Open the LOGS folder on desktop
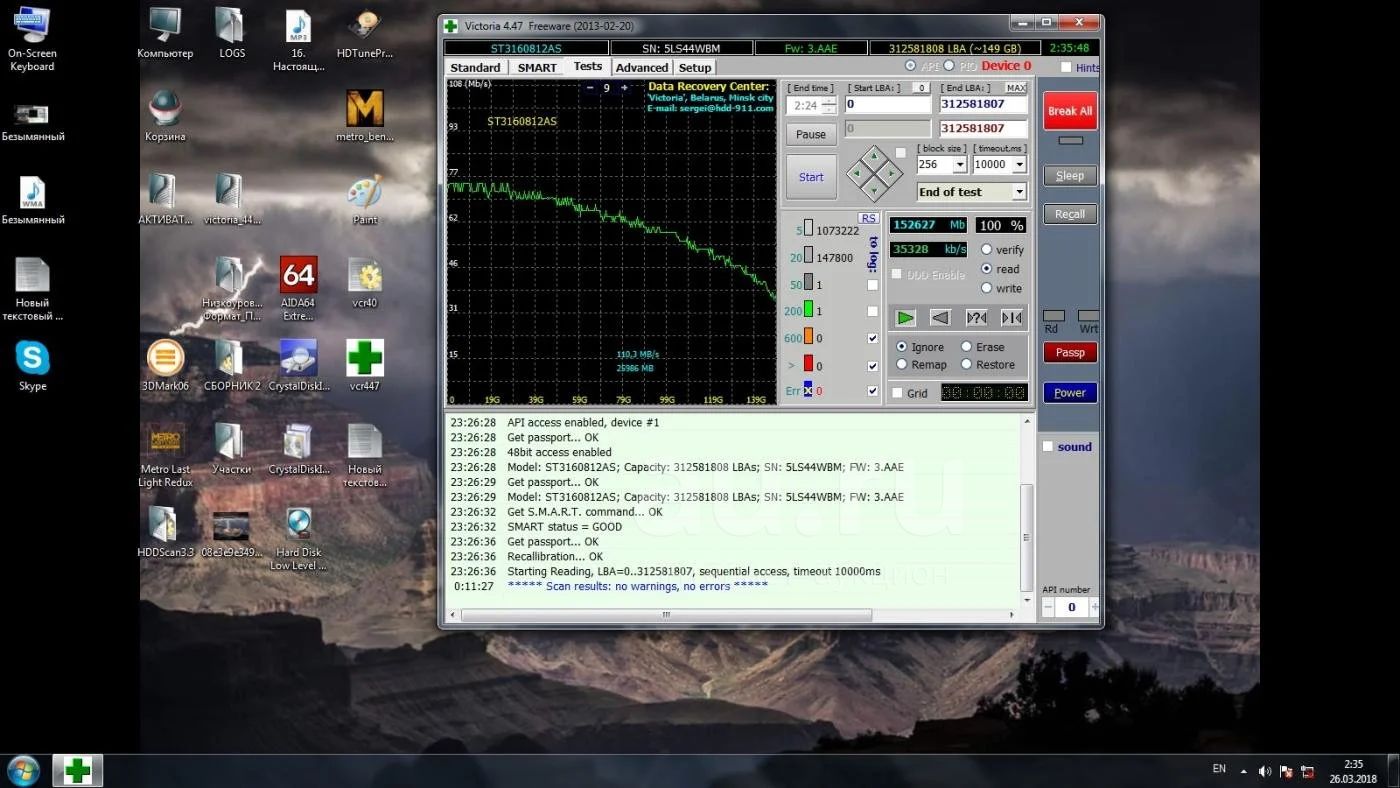This screenshot has width=1400, height=788. [x=232, y=34]
